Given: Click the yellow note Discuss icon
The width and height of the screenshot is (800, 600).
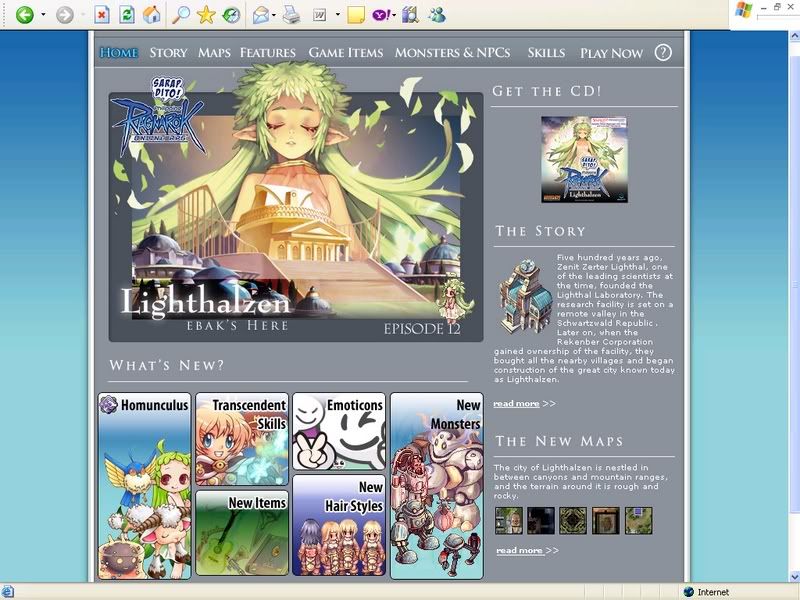Looking at the screenshot, I should (x=356, y=15).
